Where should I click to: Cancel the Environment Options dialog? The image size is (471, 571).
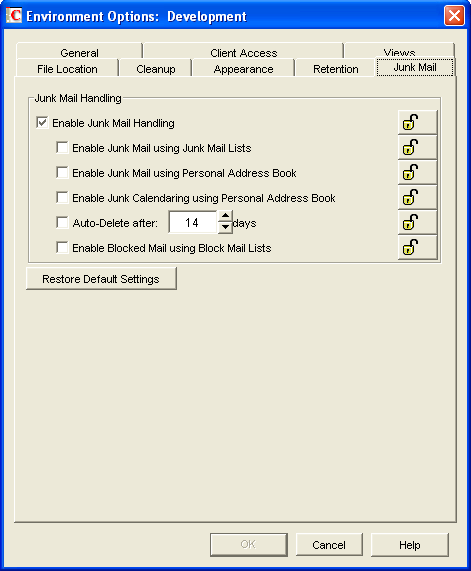(x=329, y=544)
